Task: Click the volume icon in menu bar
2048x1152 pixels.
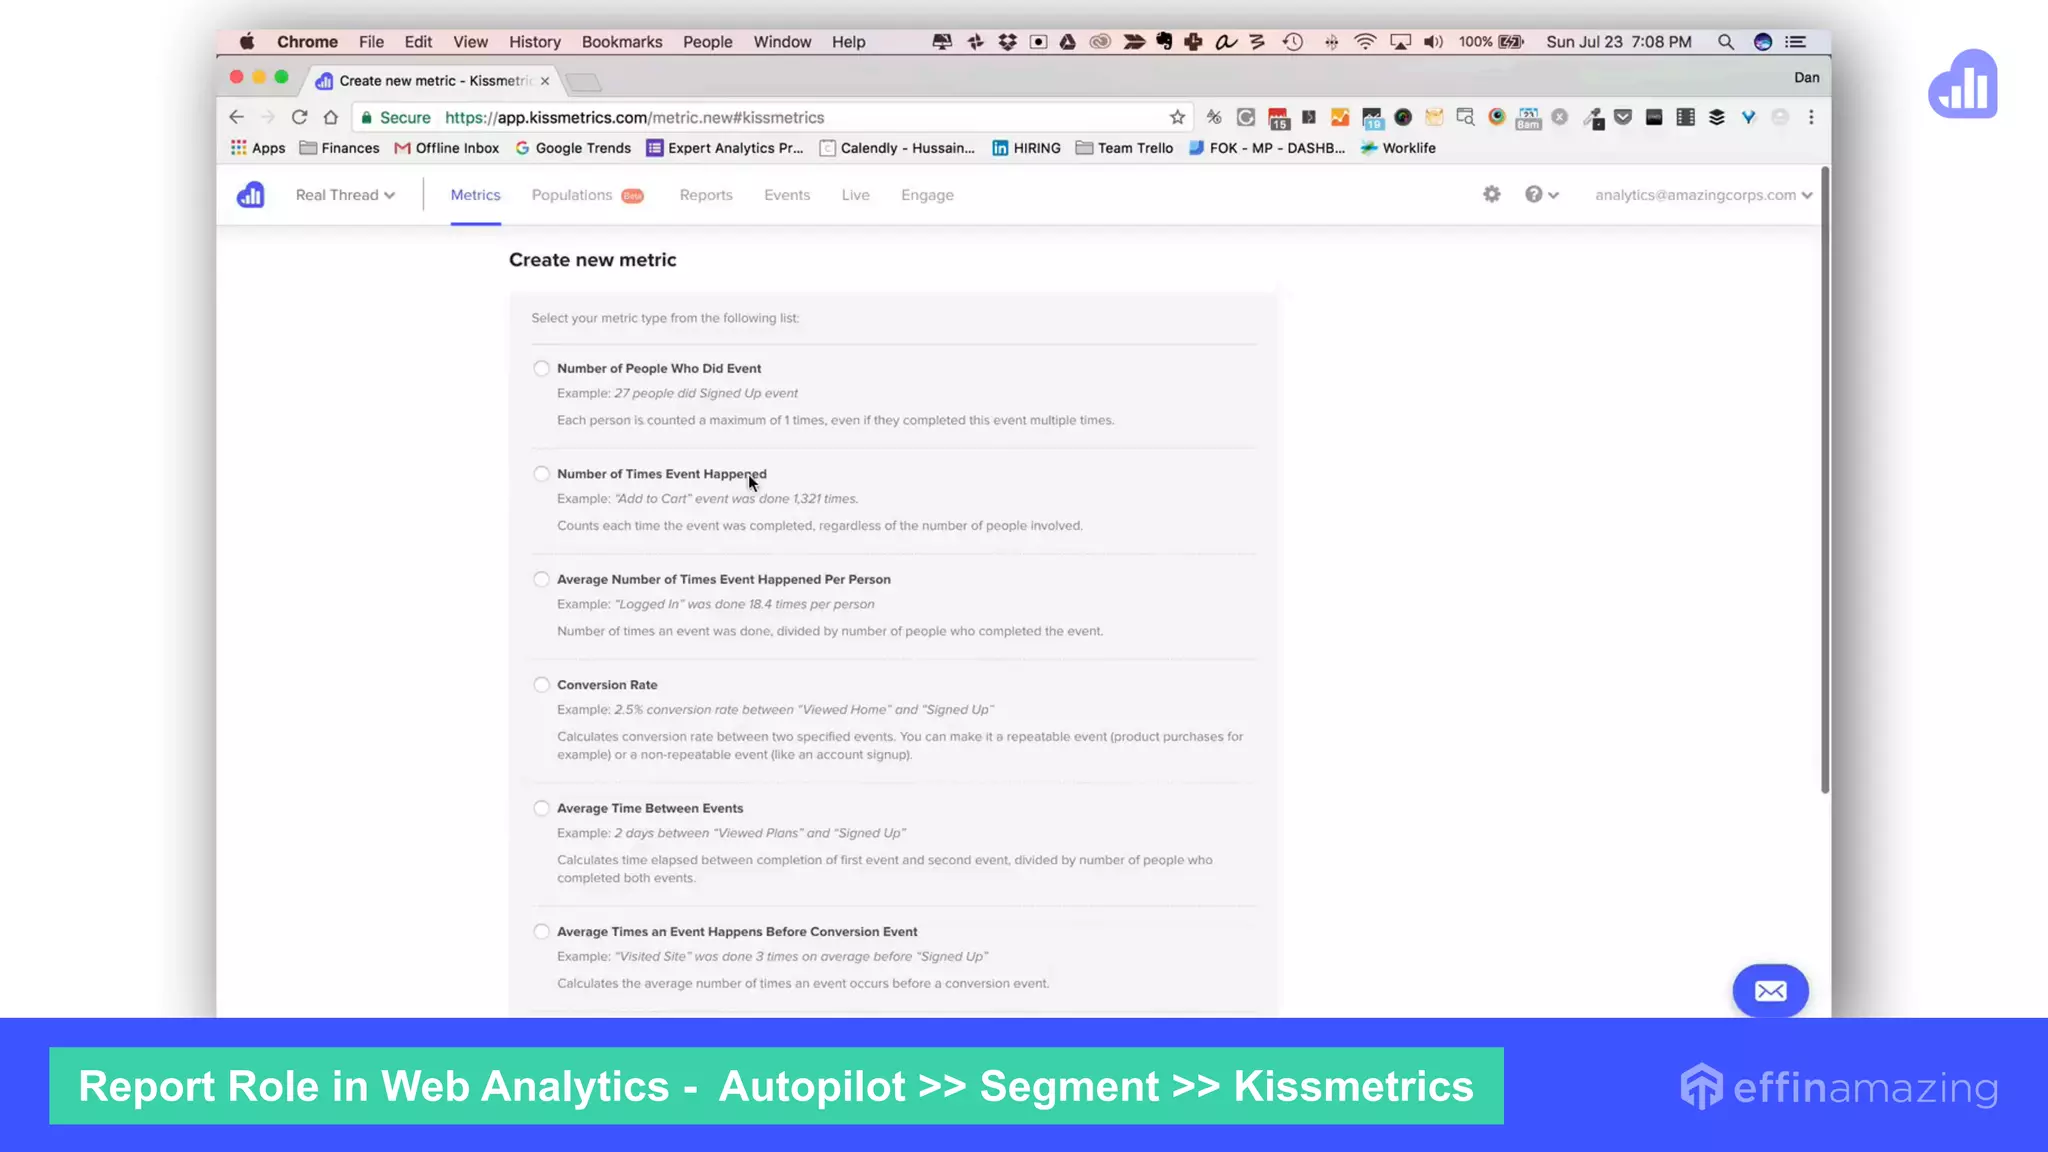Action: pyautogui.click(x=1433, y=42)
